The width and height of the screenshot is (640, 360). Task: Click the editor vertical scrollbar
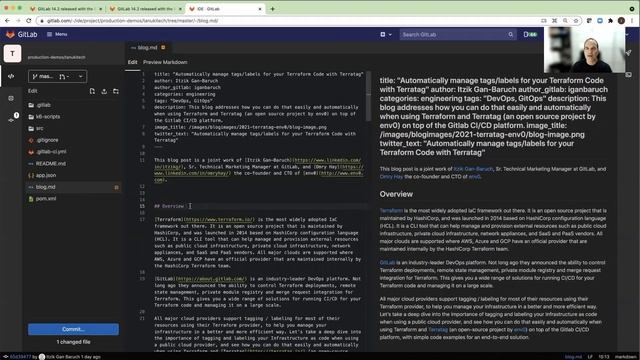[369, 97]
